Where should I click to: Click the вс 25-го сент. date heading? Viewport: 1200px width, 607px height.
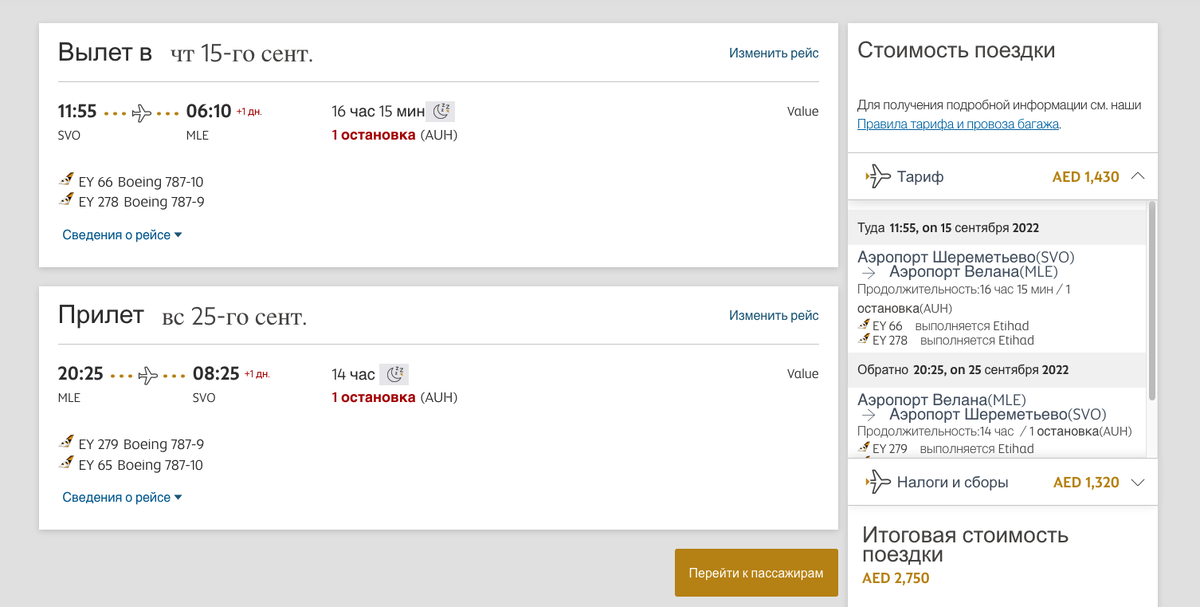(x=234, y=317)
